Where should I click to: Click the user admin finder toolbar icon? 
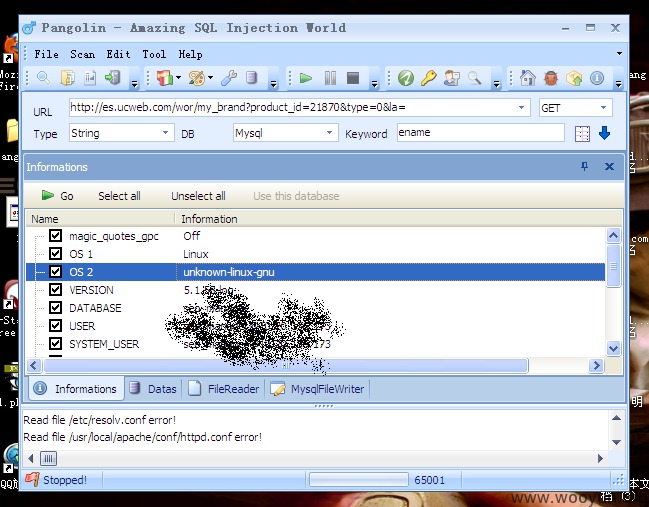[x=452, y=78]
